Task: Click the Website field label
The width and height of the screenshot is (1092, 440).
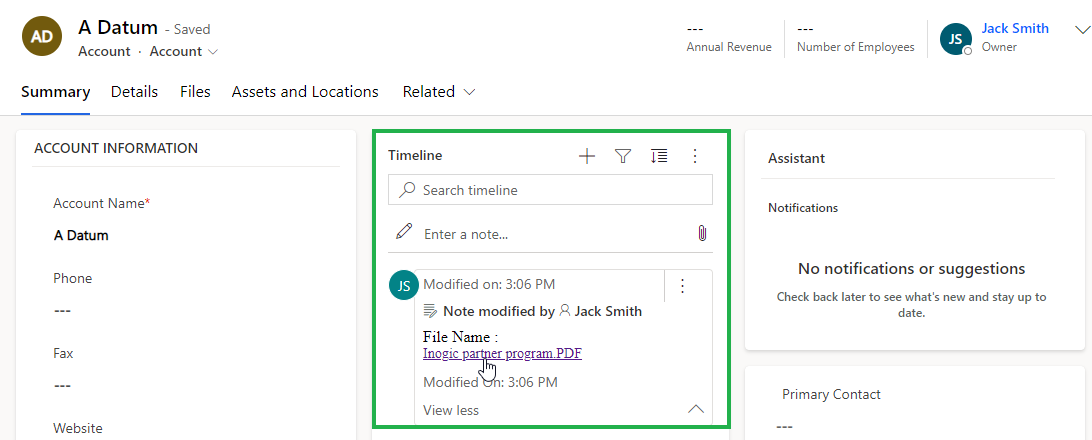Action: tap(78, 428)
